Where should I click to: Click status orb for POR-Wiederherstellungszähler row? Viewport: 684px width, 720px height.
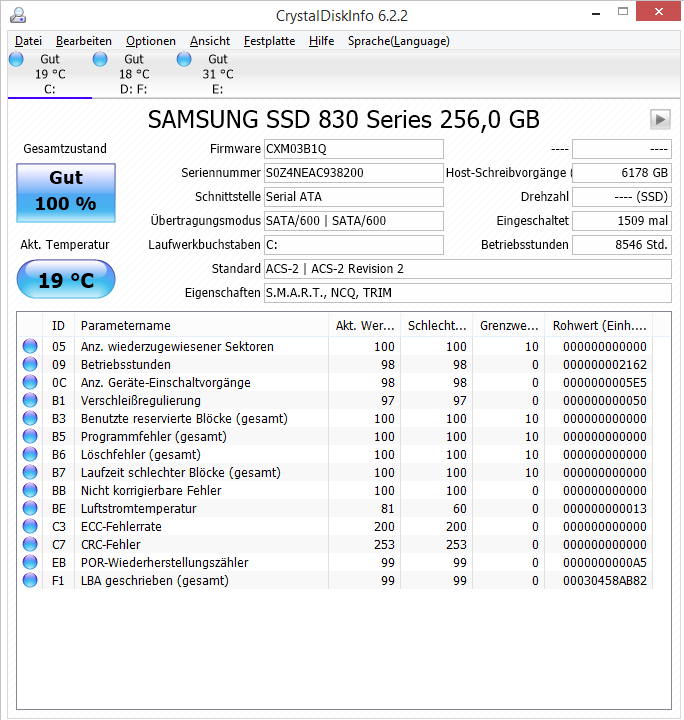click(x=30, y=562)
